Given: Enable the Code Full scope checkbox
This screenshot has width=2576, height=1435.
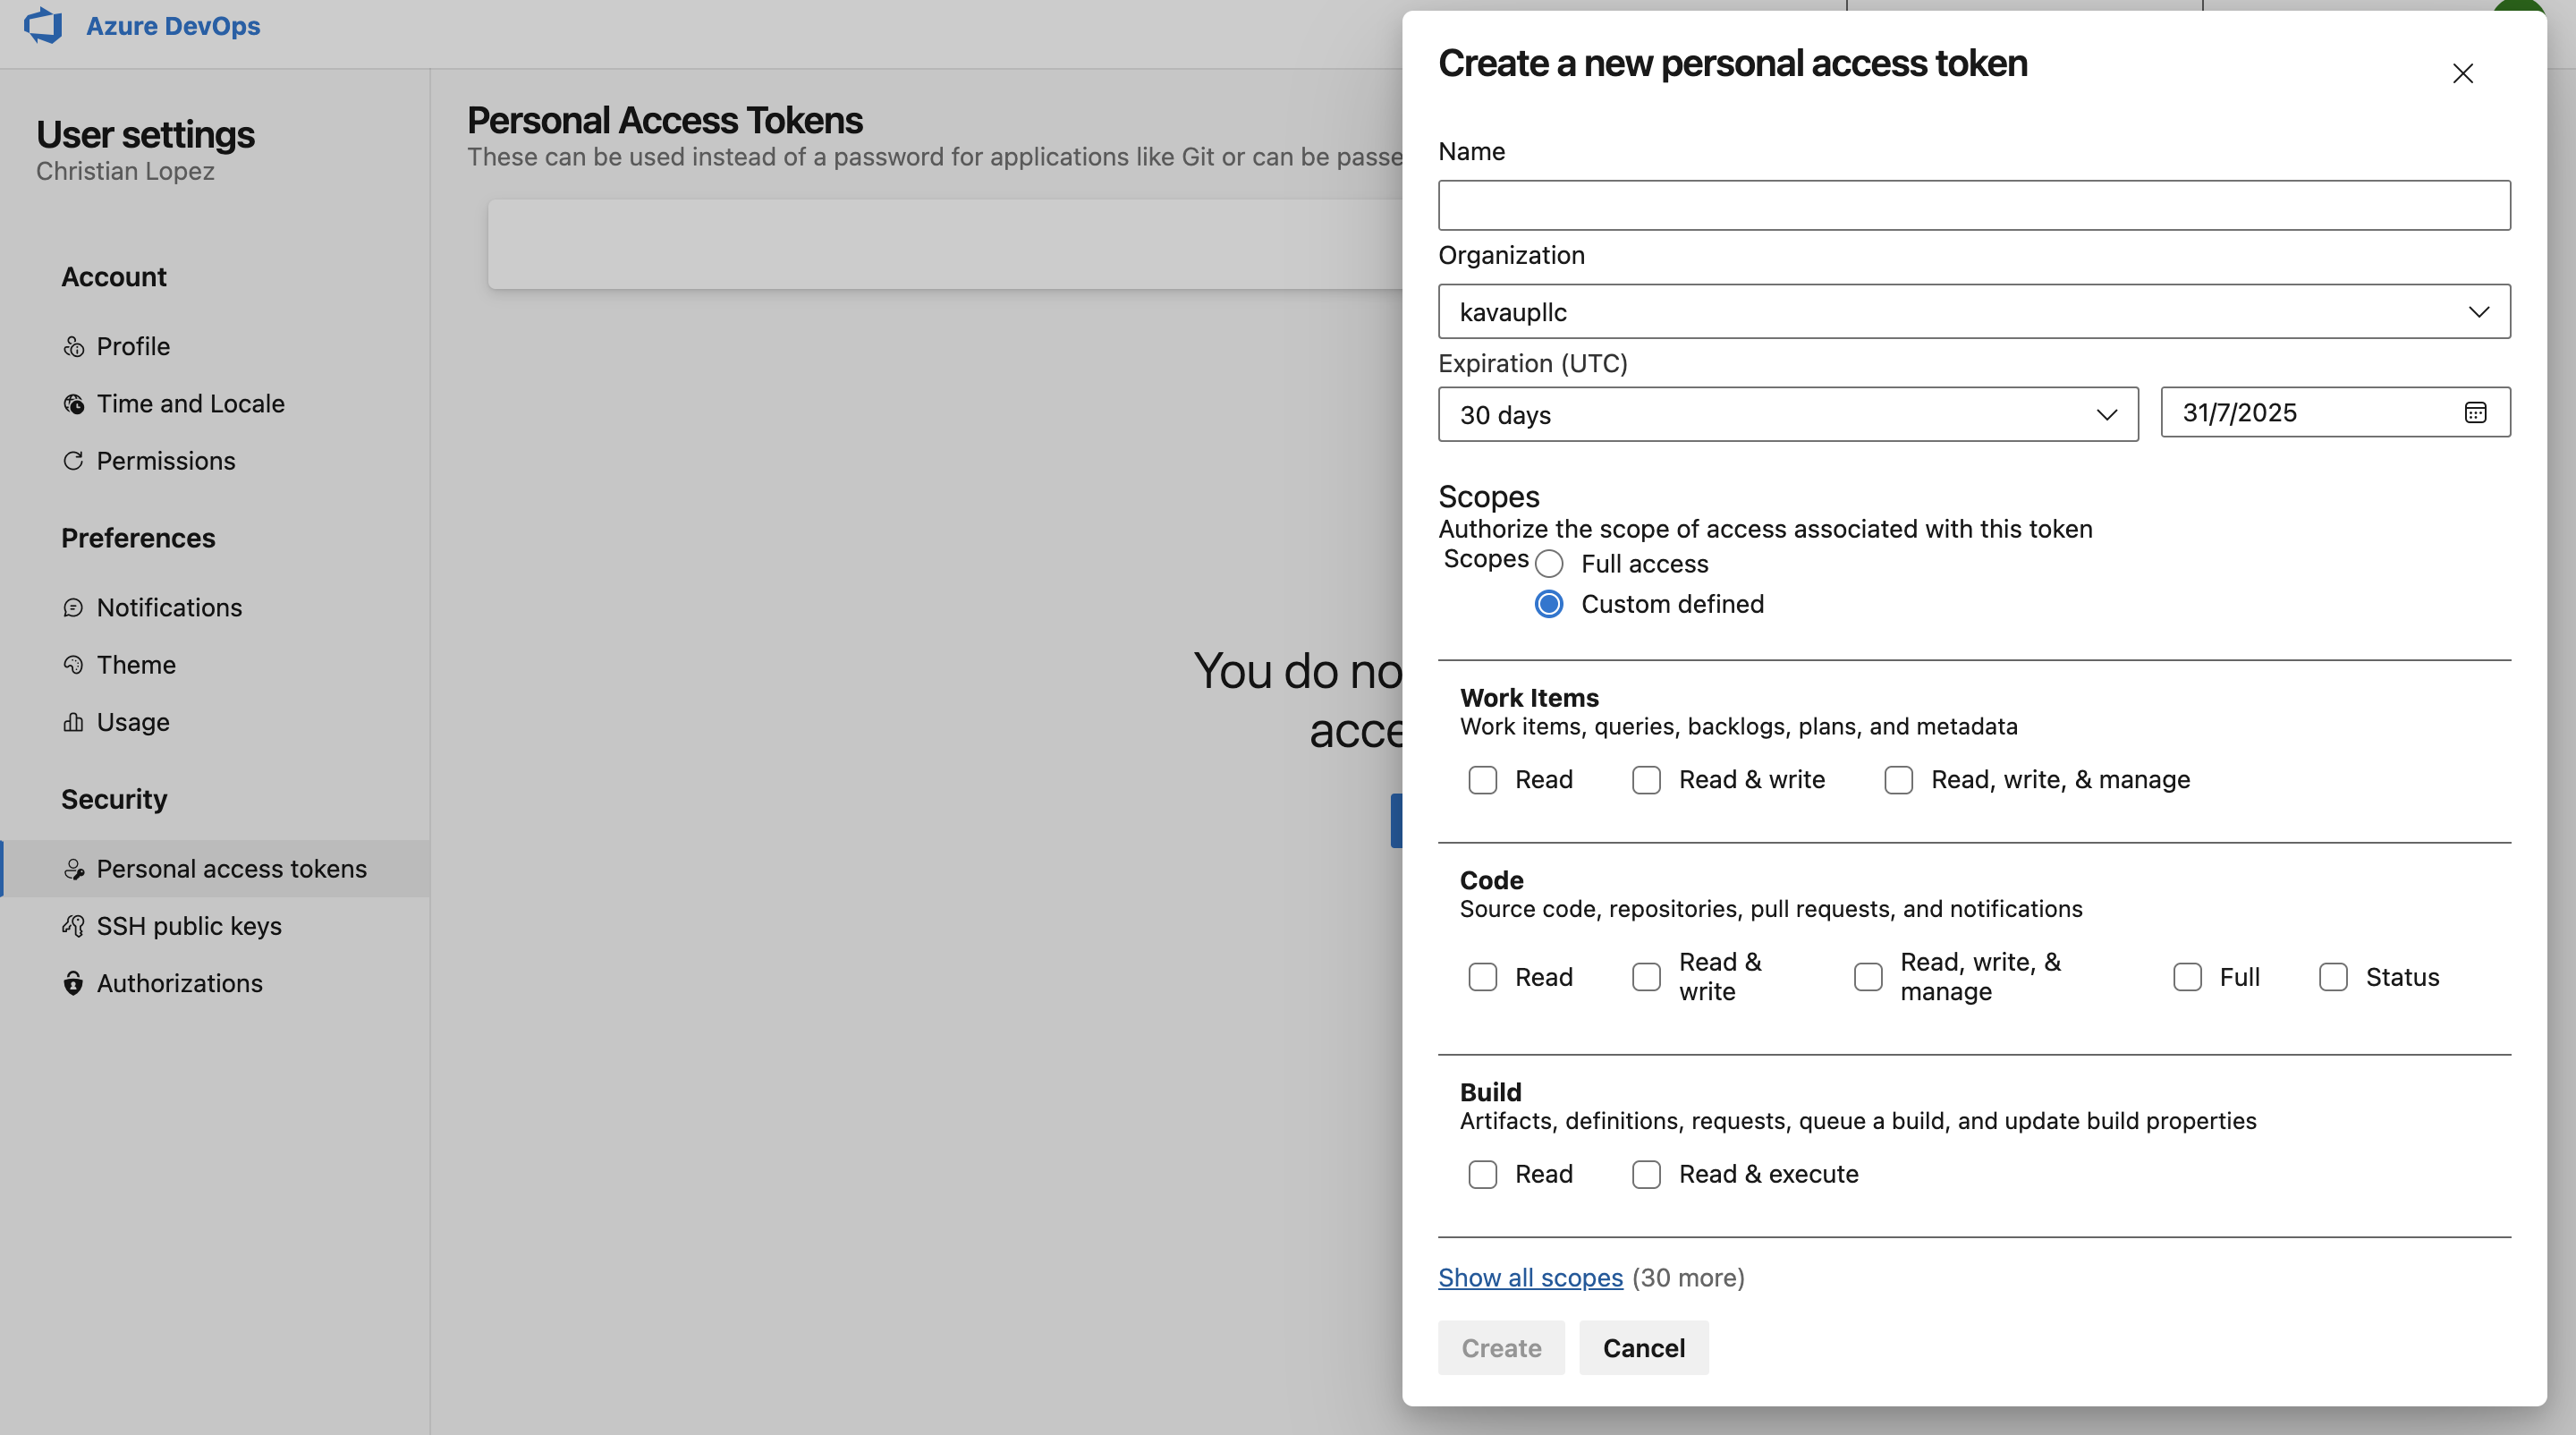Looking at the screenshot, I should 2187,977.
